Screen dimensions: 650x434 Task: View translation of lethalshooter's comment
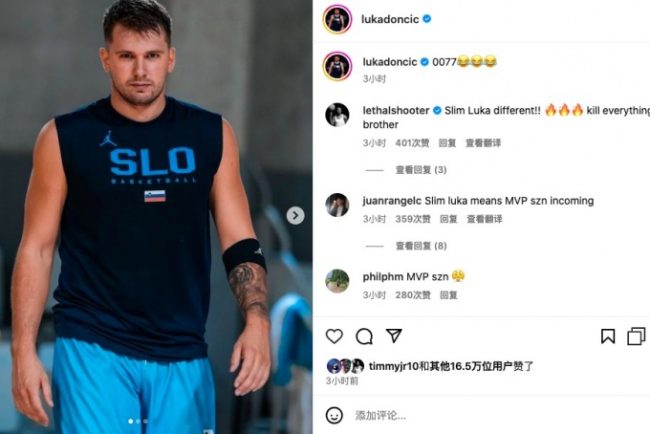(x=483, y=143)
